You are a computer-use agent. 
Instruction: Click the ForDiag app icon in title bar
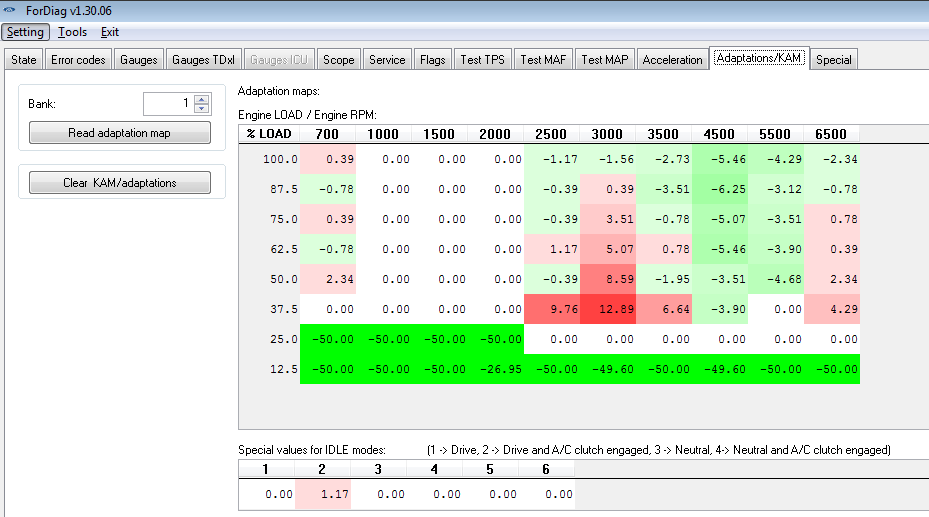(11, 10)
